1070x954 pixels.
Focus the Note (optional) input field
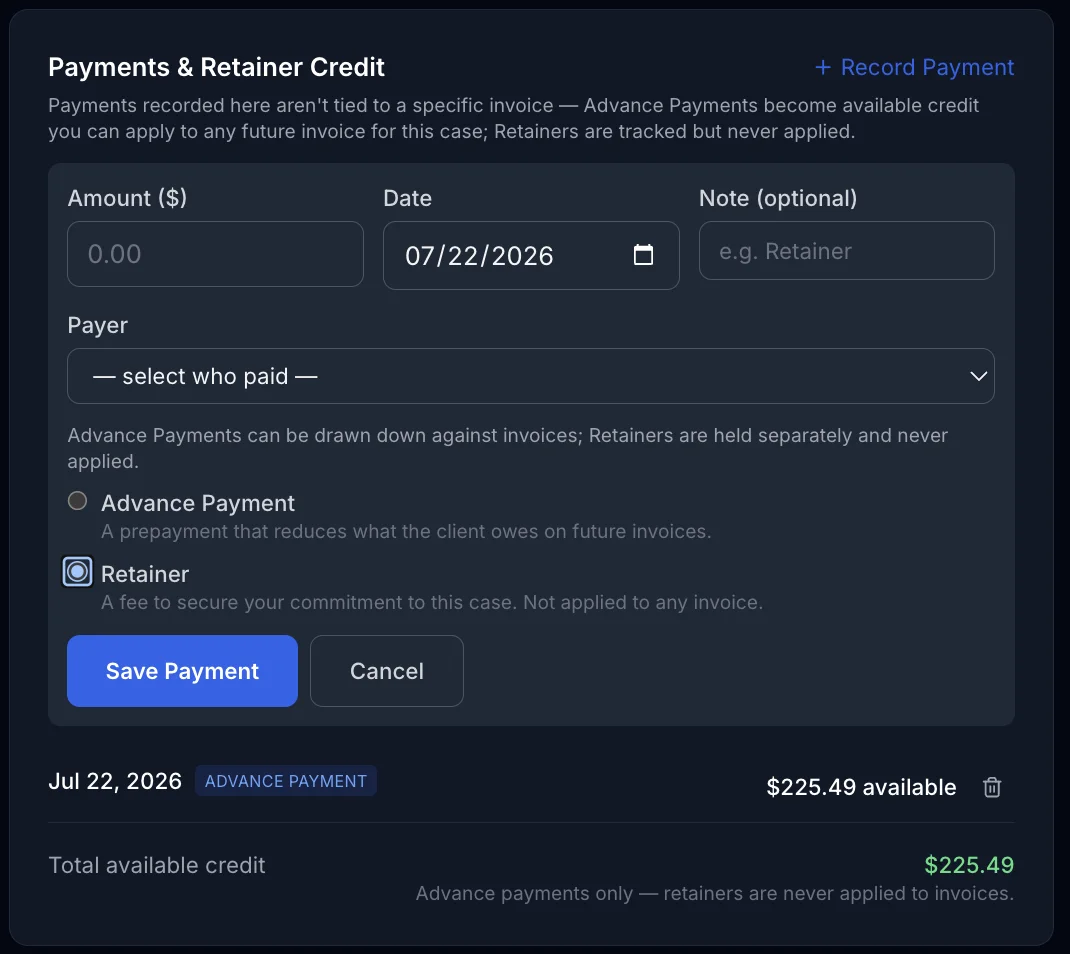(x=846, y=250)
